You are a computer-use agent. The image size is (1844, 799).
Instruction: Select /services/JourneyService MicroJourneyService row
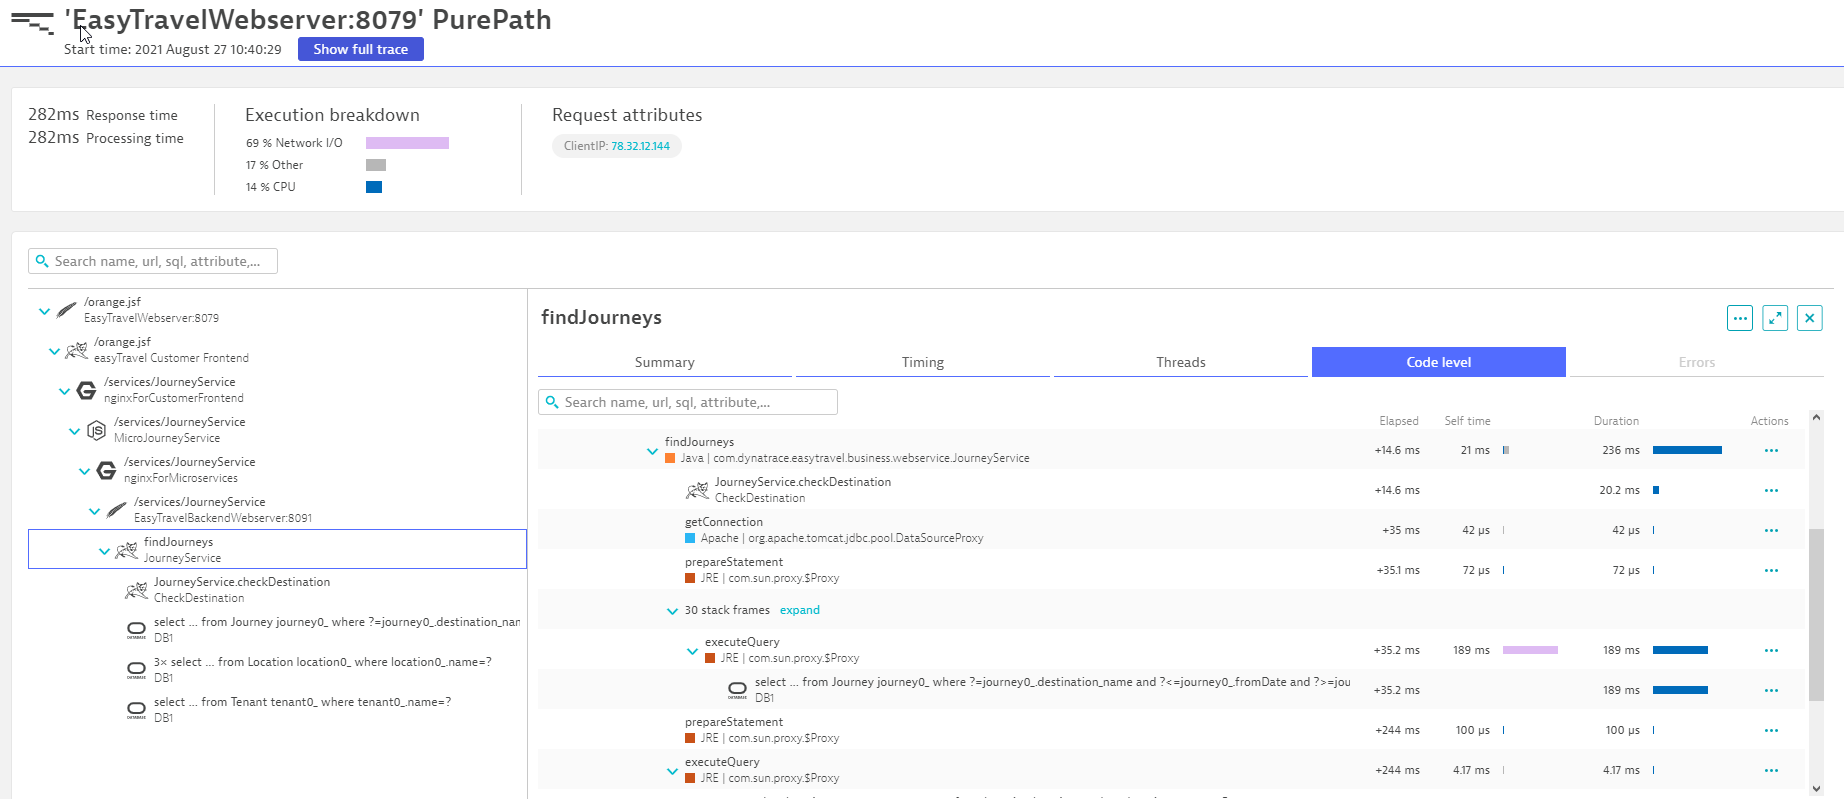(x=277, y=430)
